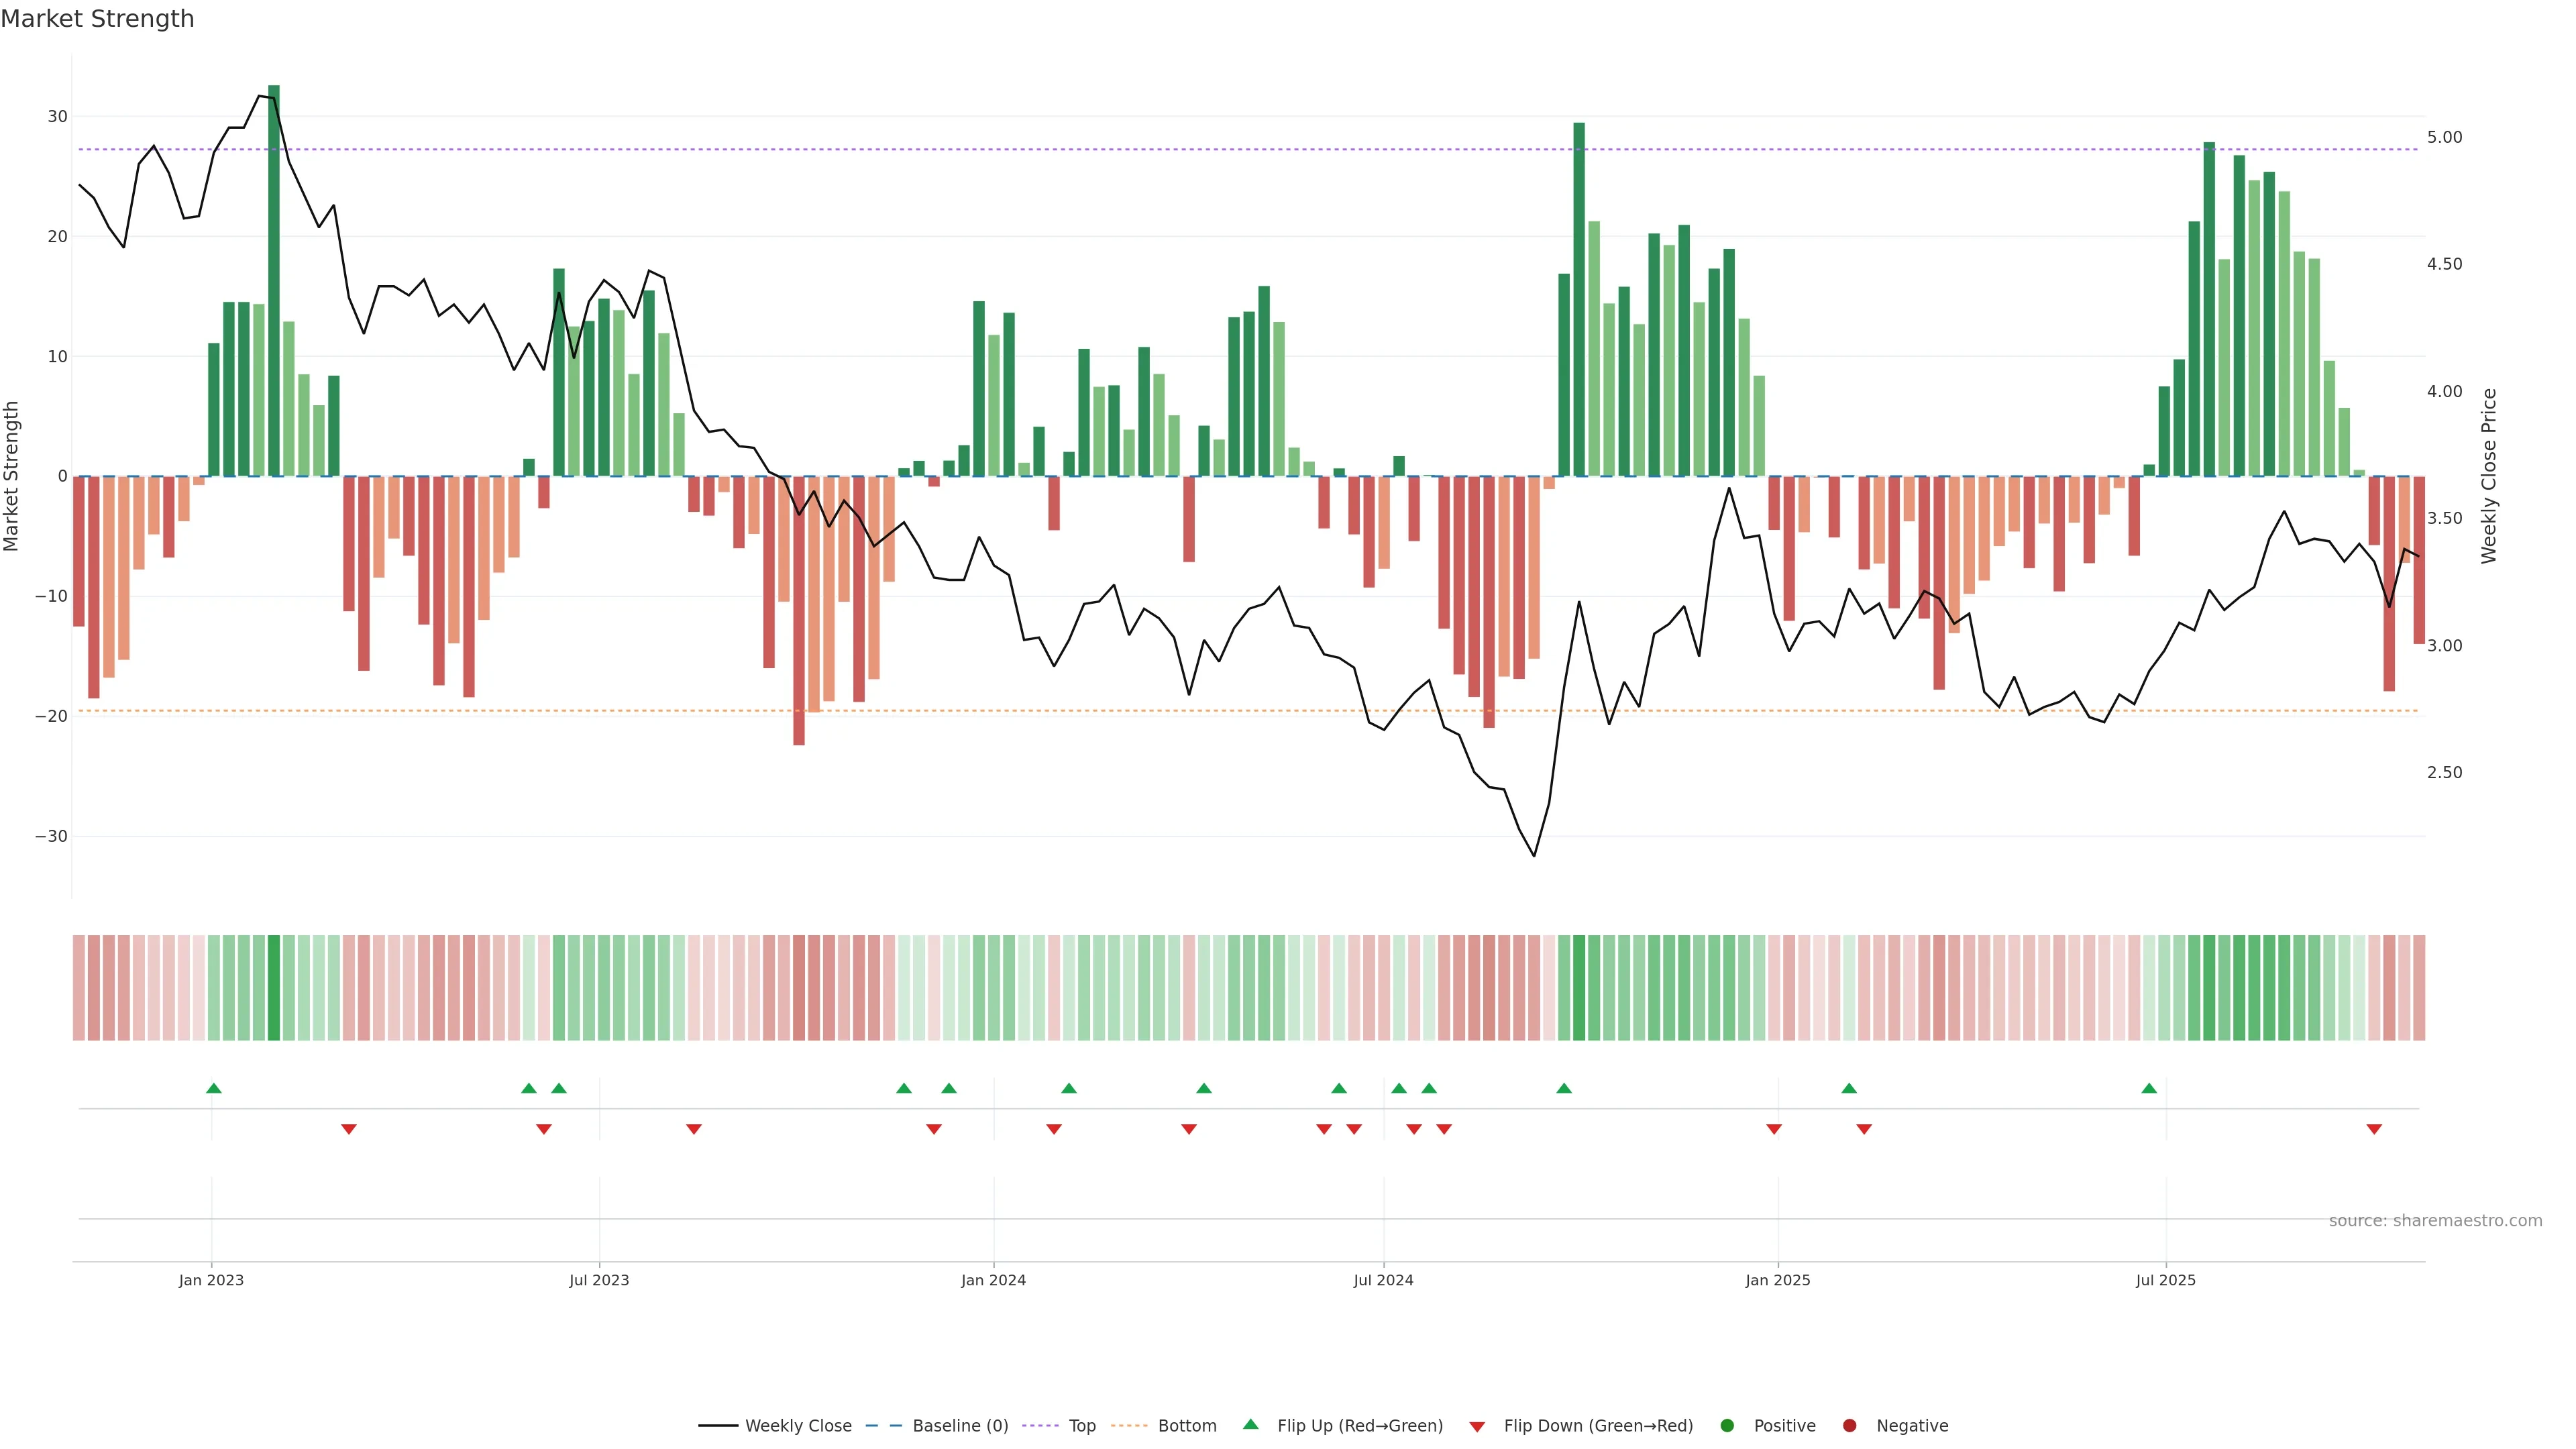2576x1449 pixels.
Task: Click the red Flip Down triangle legend icon
Action: (x=1477, y=1427)
